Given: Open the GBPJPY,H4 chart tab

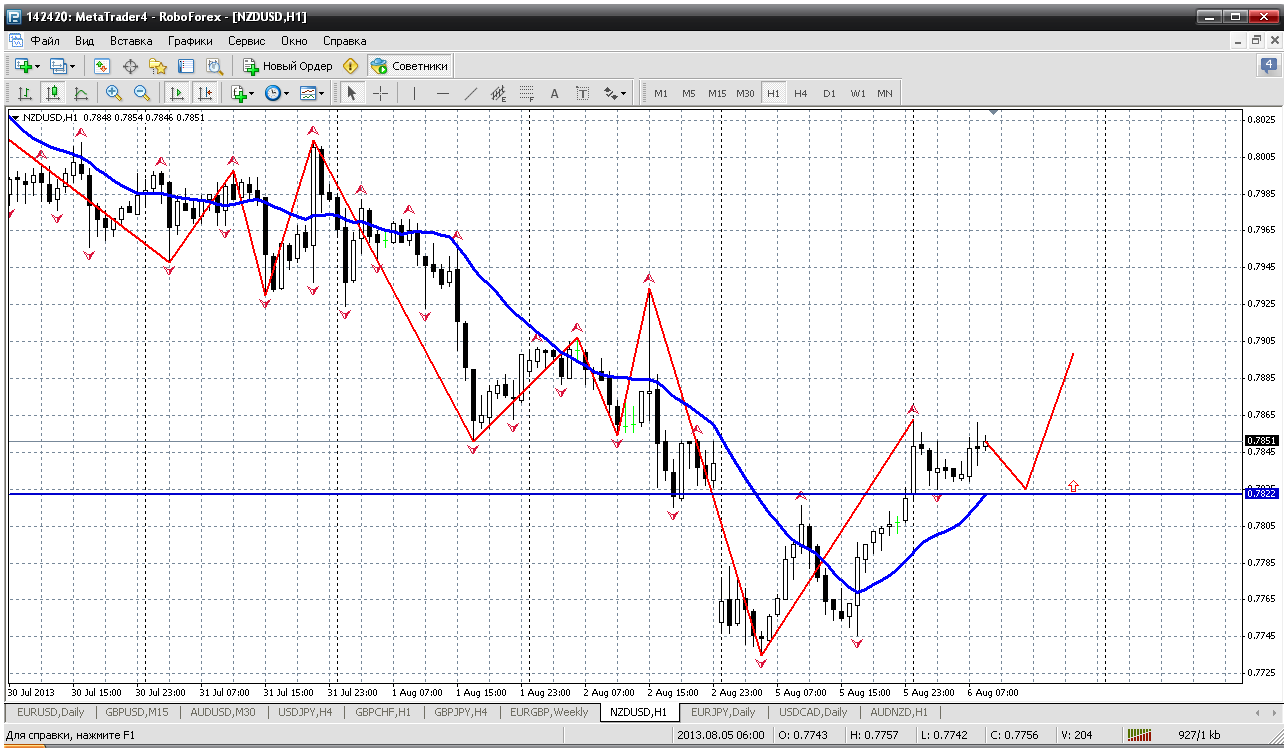Looking at the screenshot, I should tap(460, 712).
